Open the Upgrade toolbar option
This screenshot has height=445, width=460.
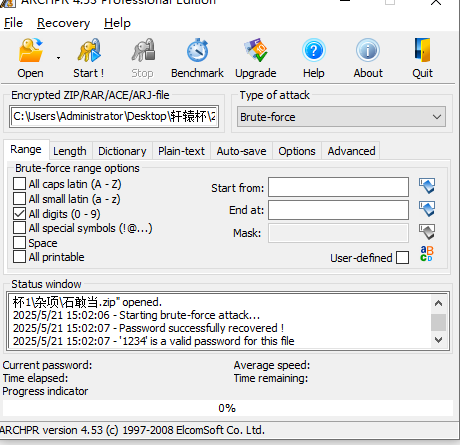pyautogui.click(x=256, y=58)
